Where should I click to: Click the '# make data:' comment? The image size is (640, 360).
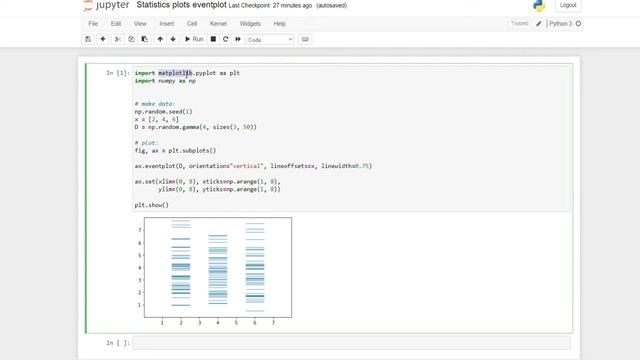155,104
